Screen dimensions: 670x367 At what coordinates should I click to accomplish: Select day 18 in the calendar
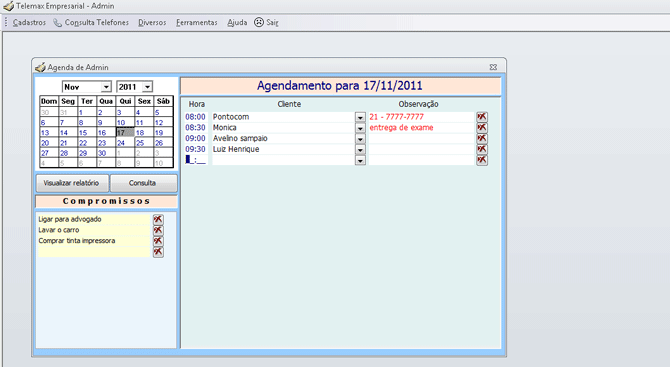tap(144, 132)
